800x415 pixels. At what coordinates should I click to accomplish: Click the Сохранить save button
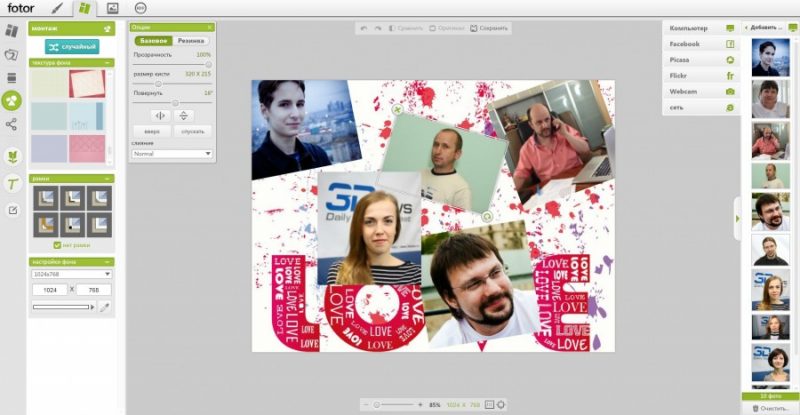(x=489, y=28)
